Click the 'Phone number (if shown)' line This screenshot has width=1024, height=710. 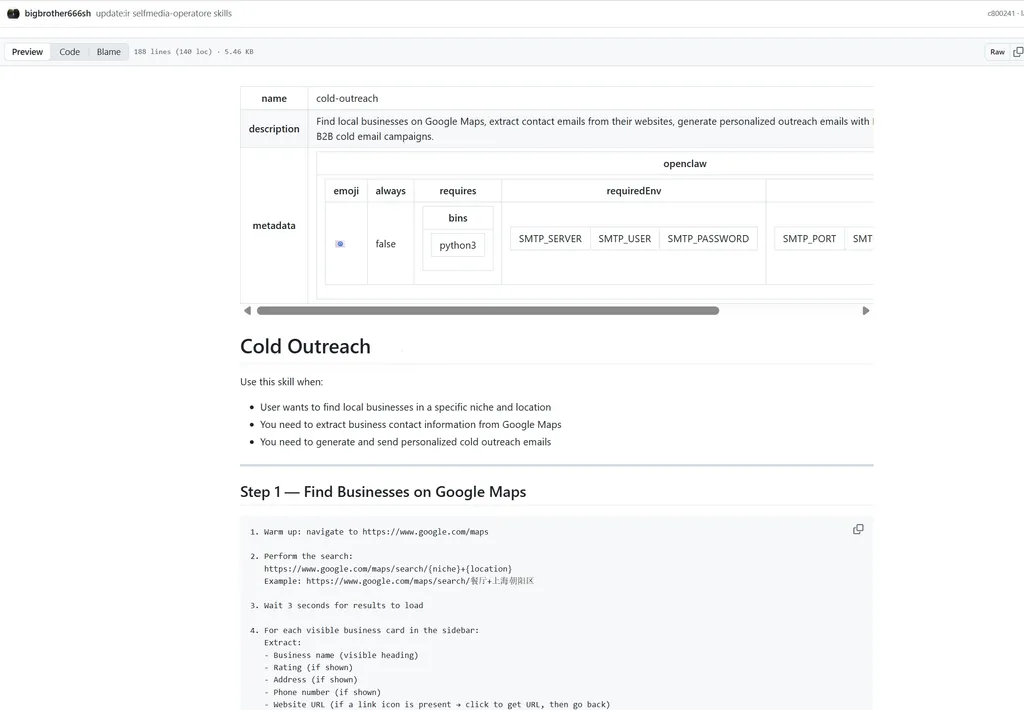pyautogui.click(x=323, y=692)
